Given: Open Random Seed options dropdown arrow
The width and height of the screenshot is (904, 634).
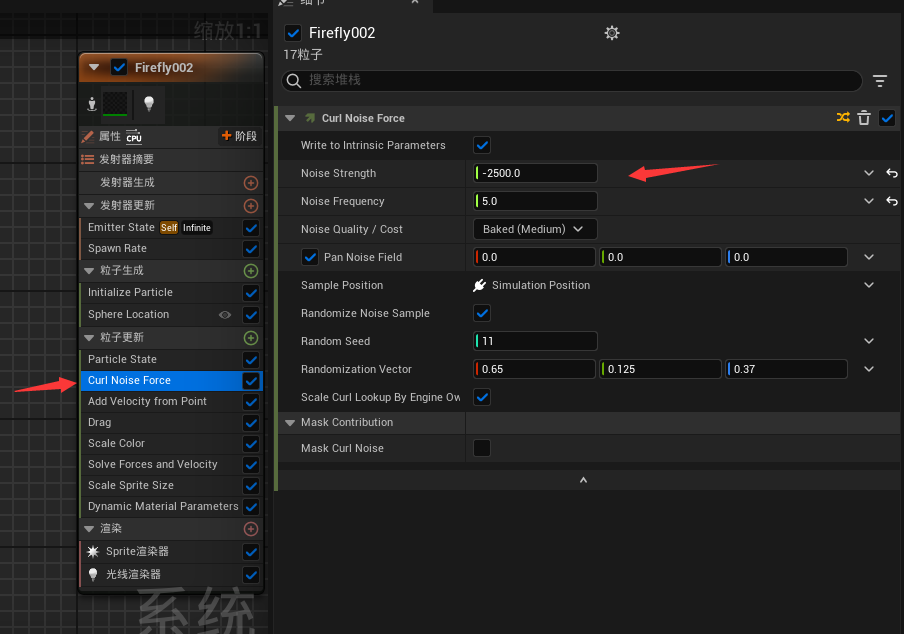Looking at the screenshot, I should 869,341.
